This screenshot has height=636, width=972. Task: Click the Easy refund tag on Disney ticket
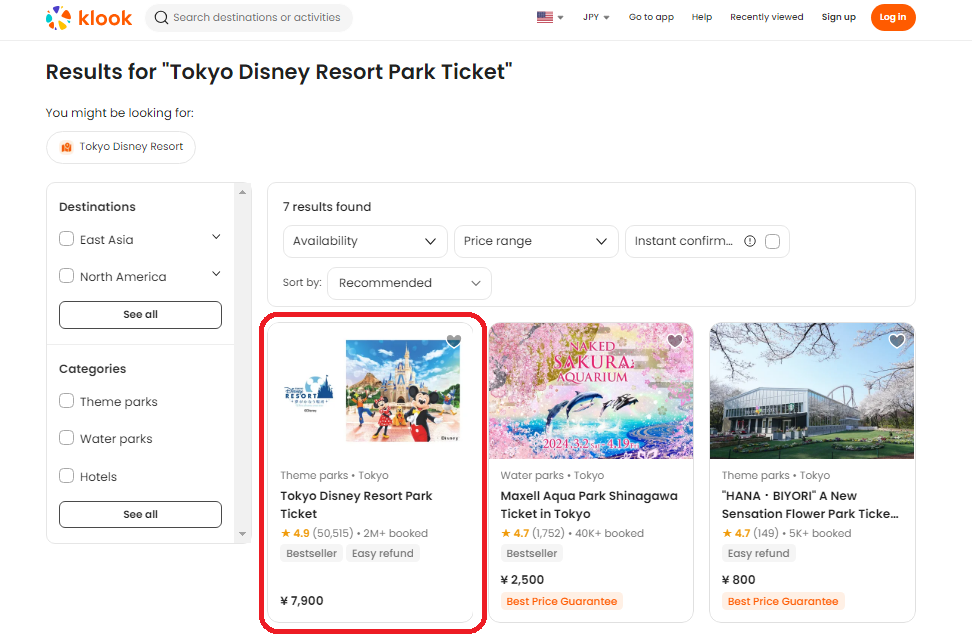382,554
